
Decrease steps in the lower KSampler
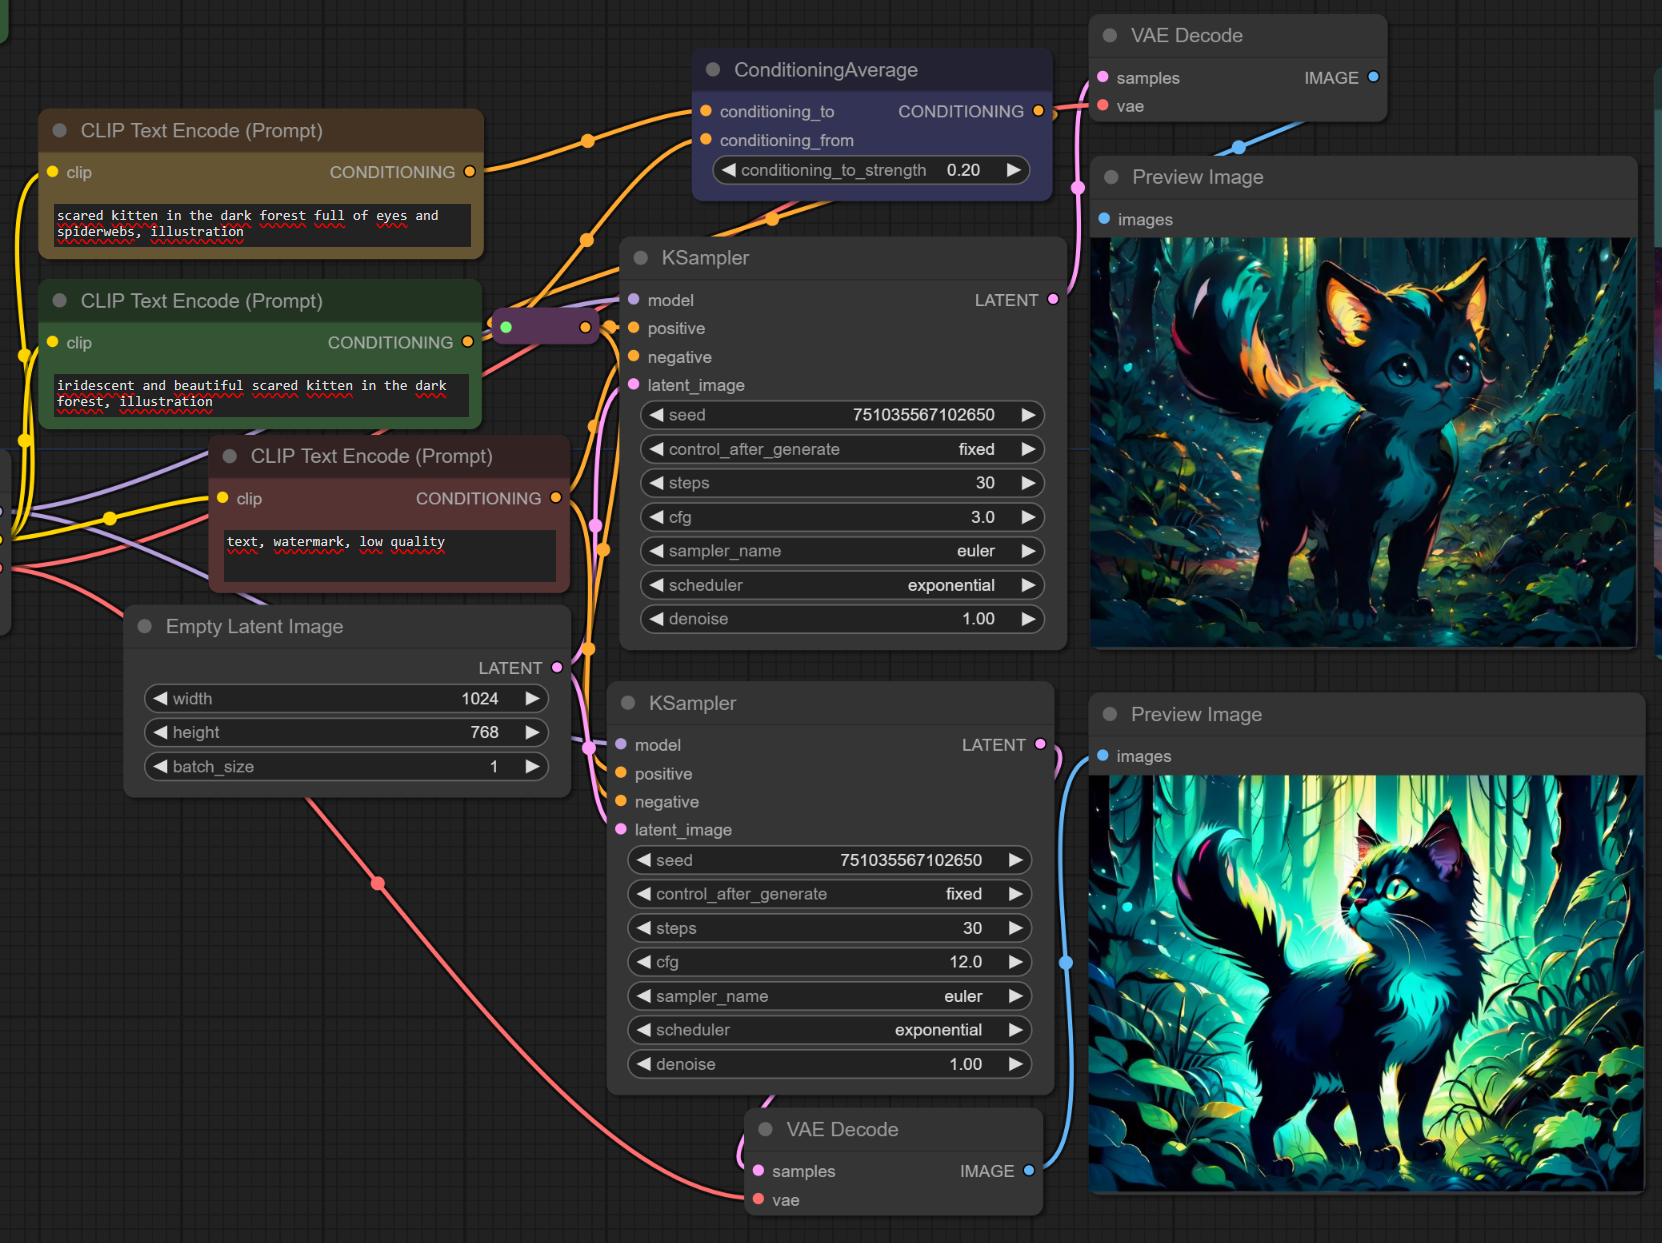pos(644,928)
